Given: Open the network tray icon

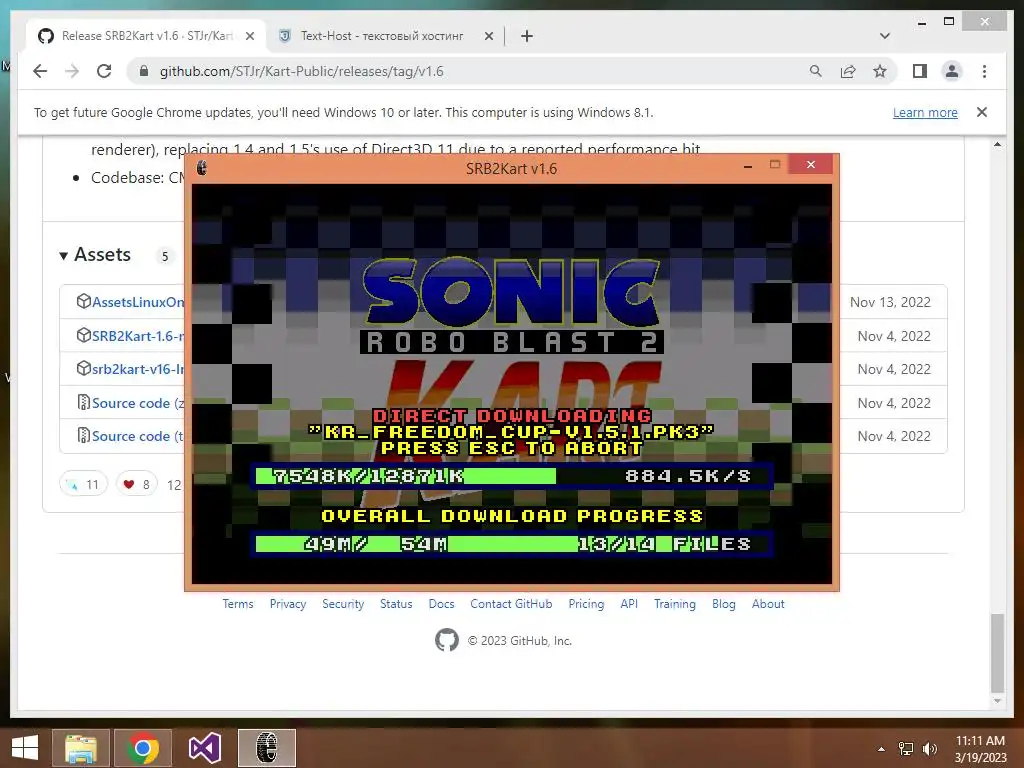Looking at the screenshot, I should point(906,749).
